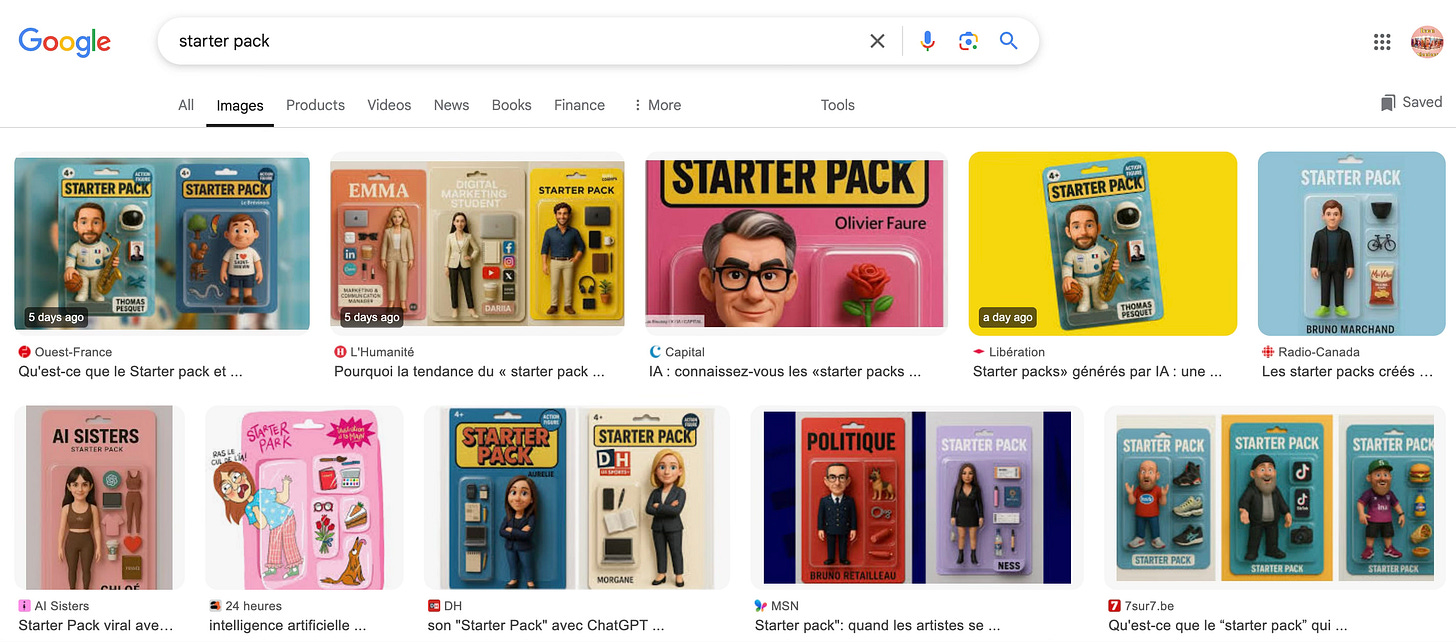Open link "son "Starter Pack" avec ChatGPT ..."

tap(546, 625)
